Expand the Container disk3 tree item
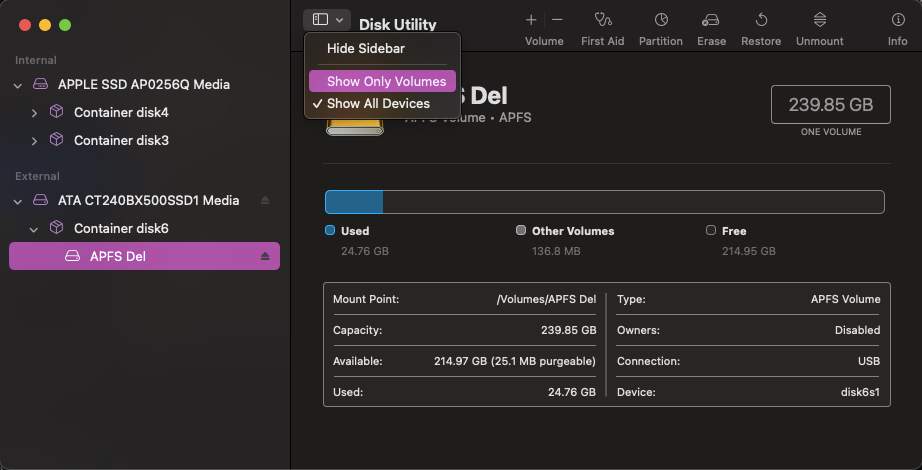Image resolution: width=922 pixels, height=470 pixels. 35,140
